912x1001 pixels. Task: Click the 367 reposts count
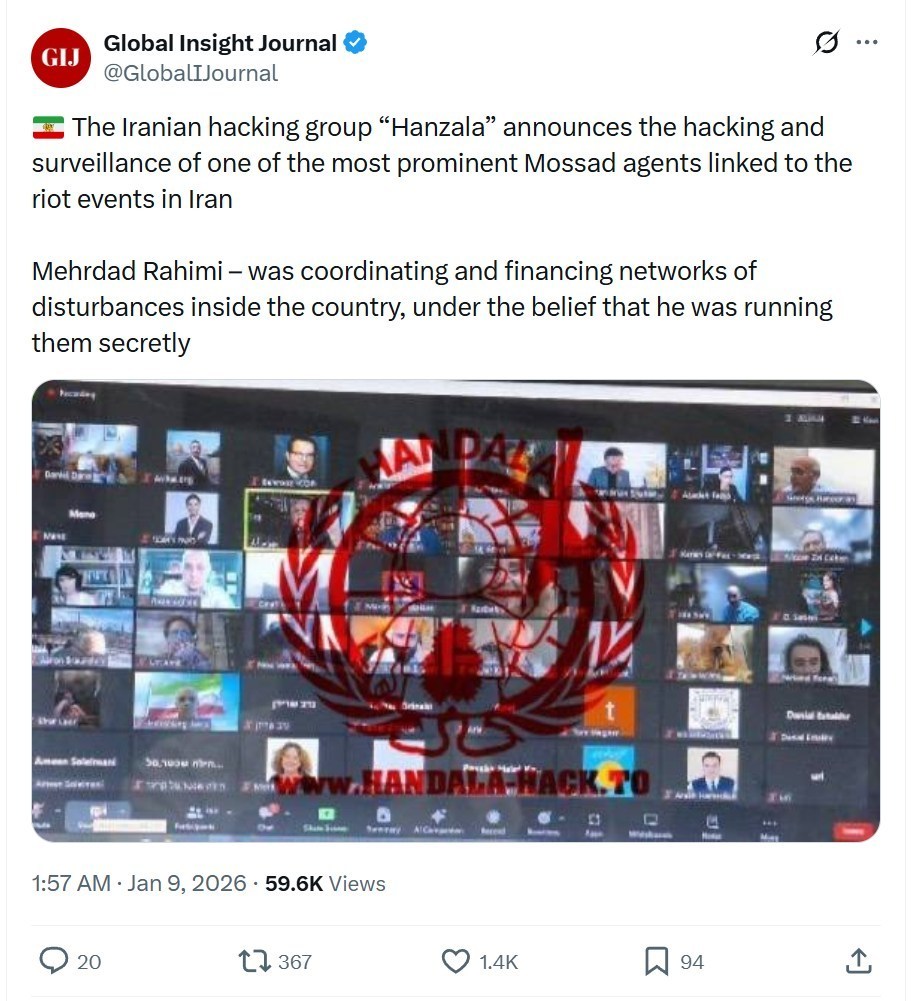pyautogui.click(x=295, y=961)
